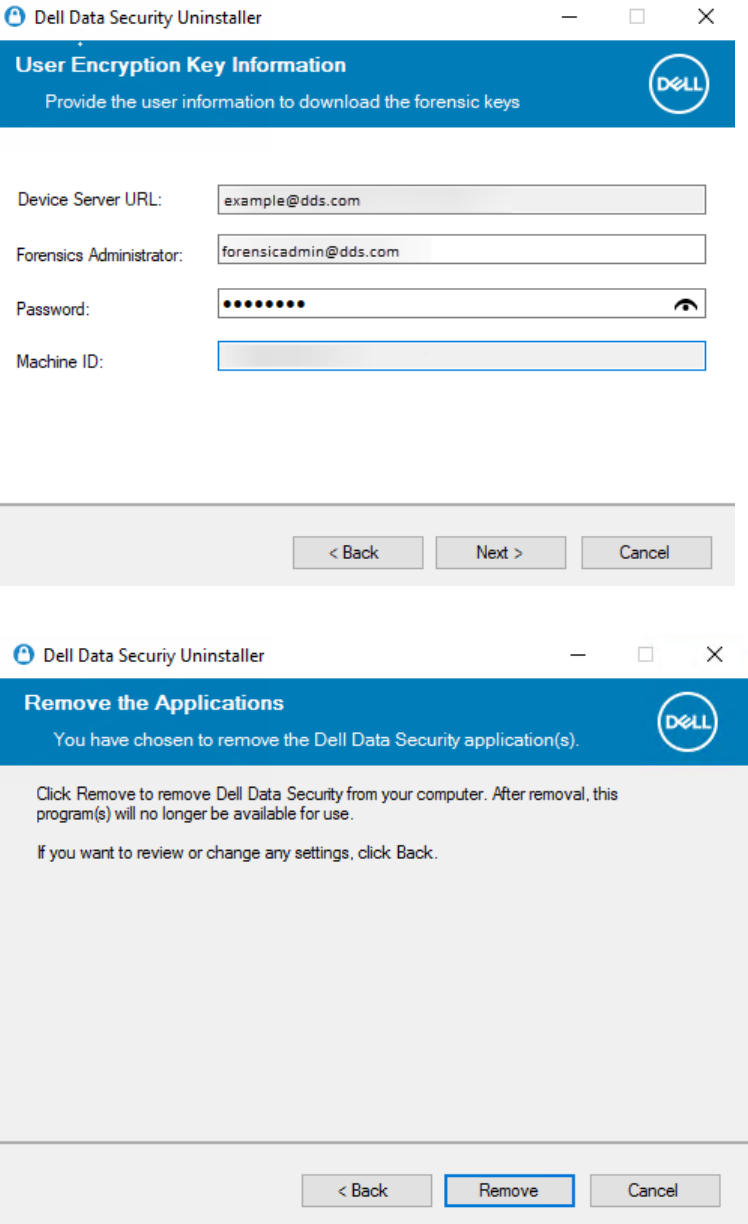Click Remove to uninstall Dell Data Security

pyautogui.click(x=509, y=1190)
